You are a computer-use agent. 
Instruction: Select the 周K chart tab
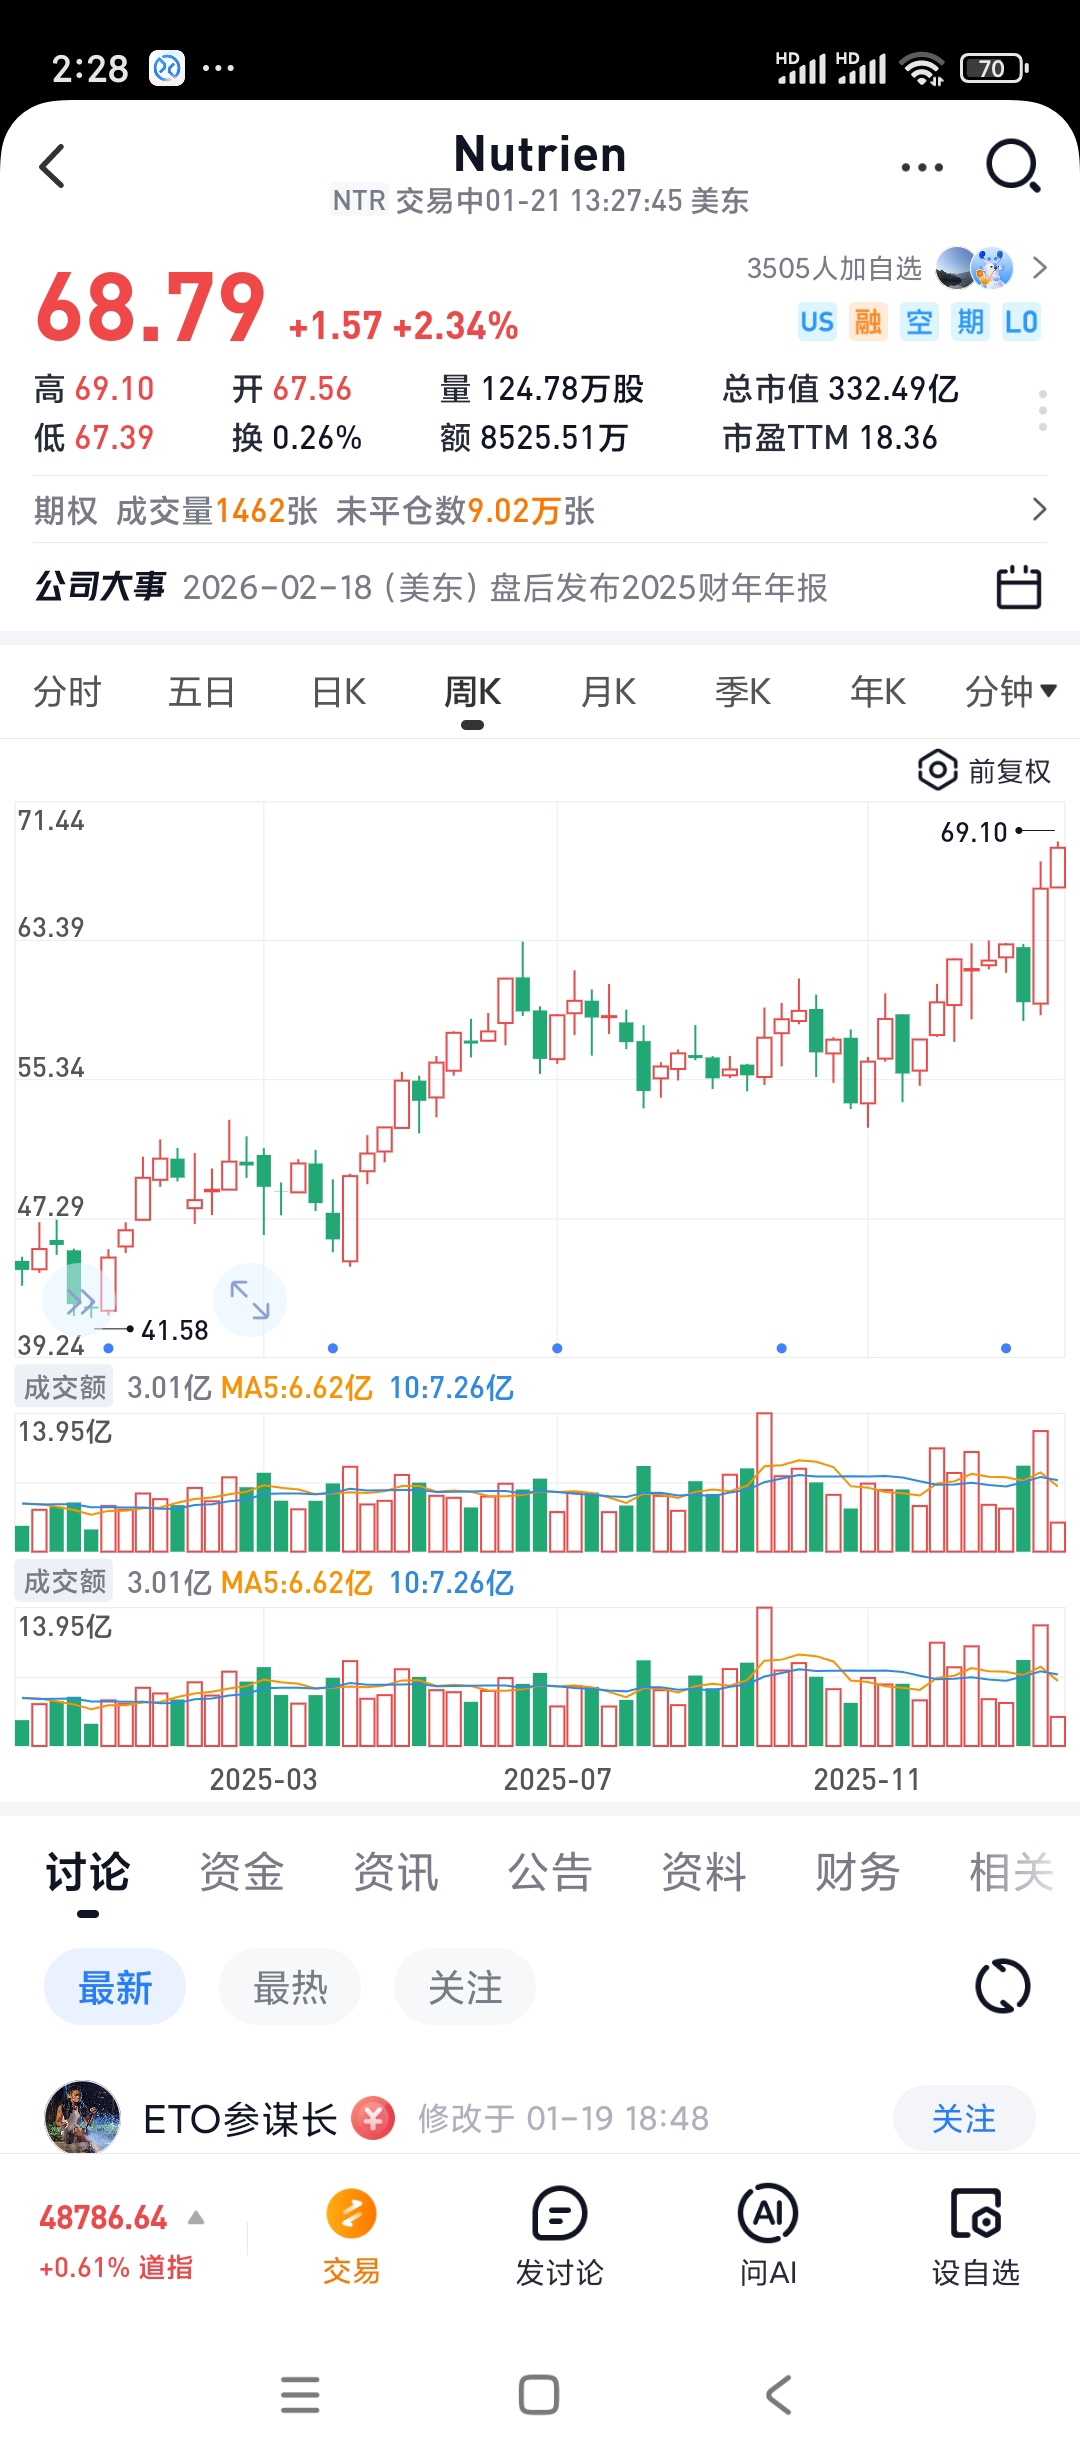click(473, 691)
